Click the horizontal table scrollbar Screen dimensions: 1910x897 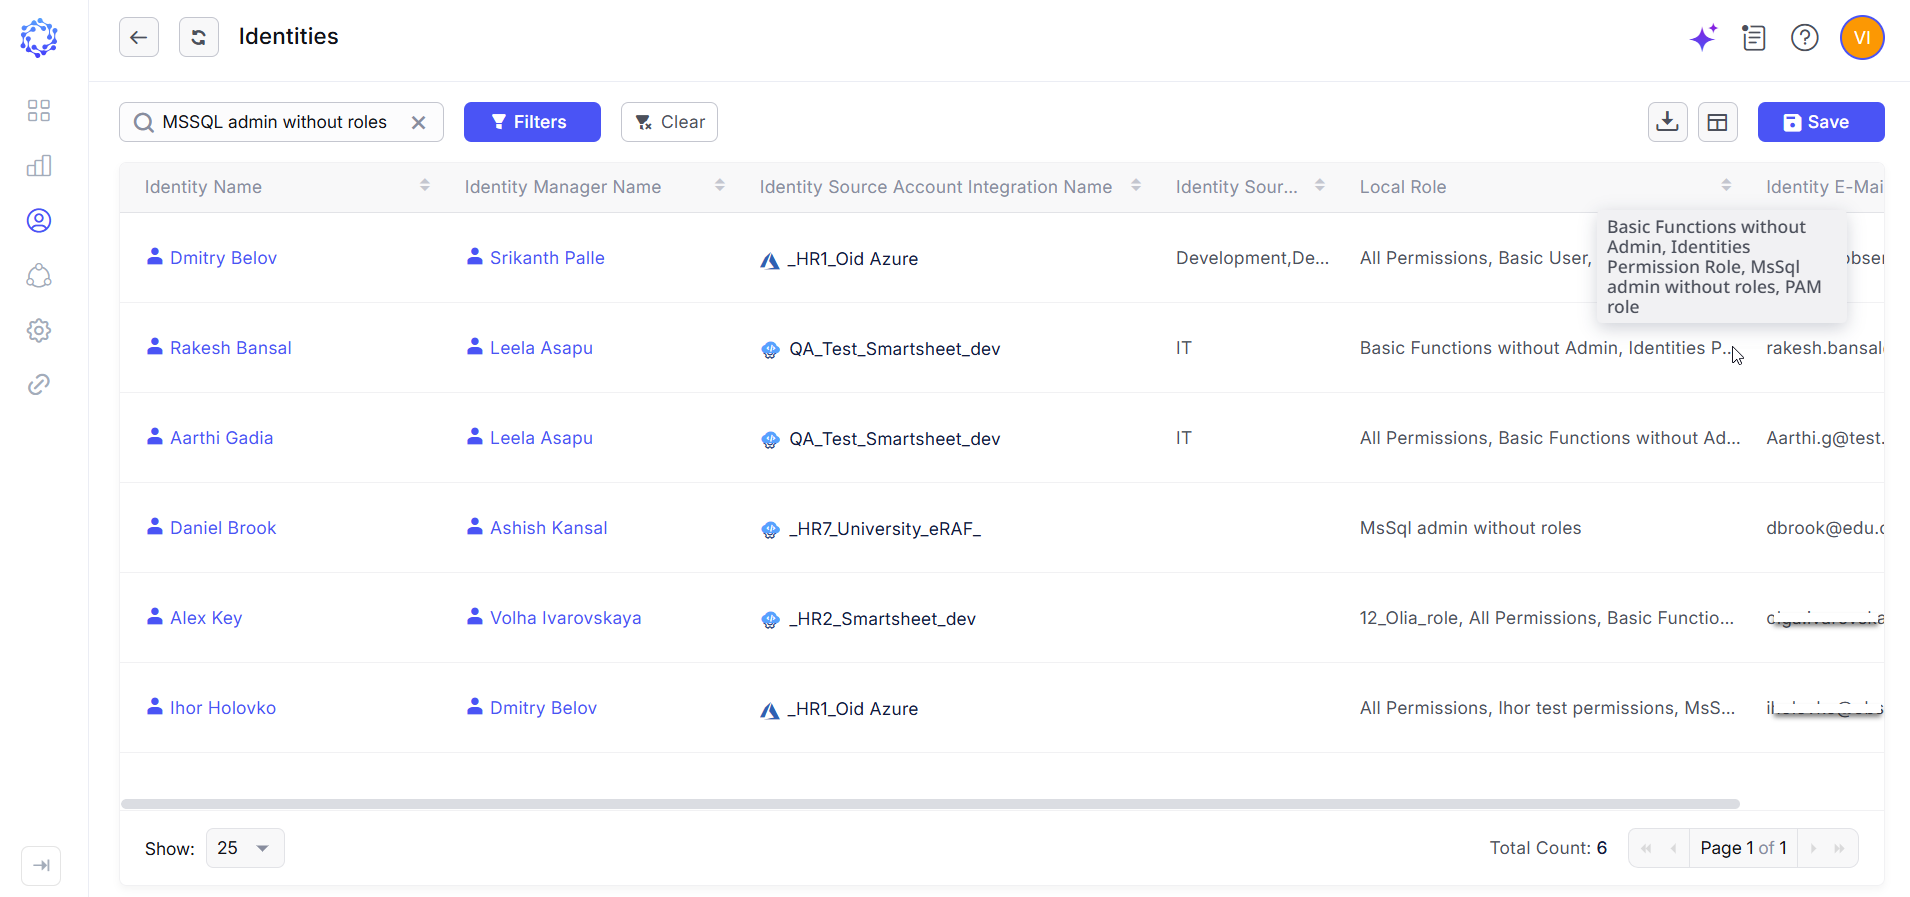pos(930,804)
